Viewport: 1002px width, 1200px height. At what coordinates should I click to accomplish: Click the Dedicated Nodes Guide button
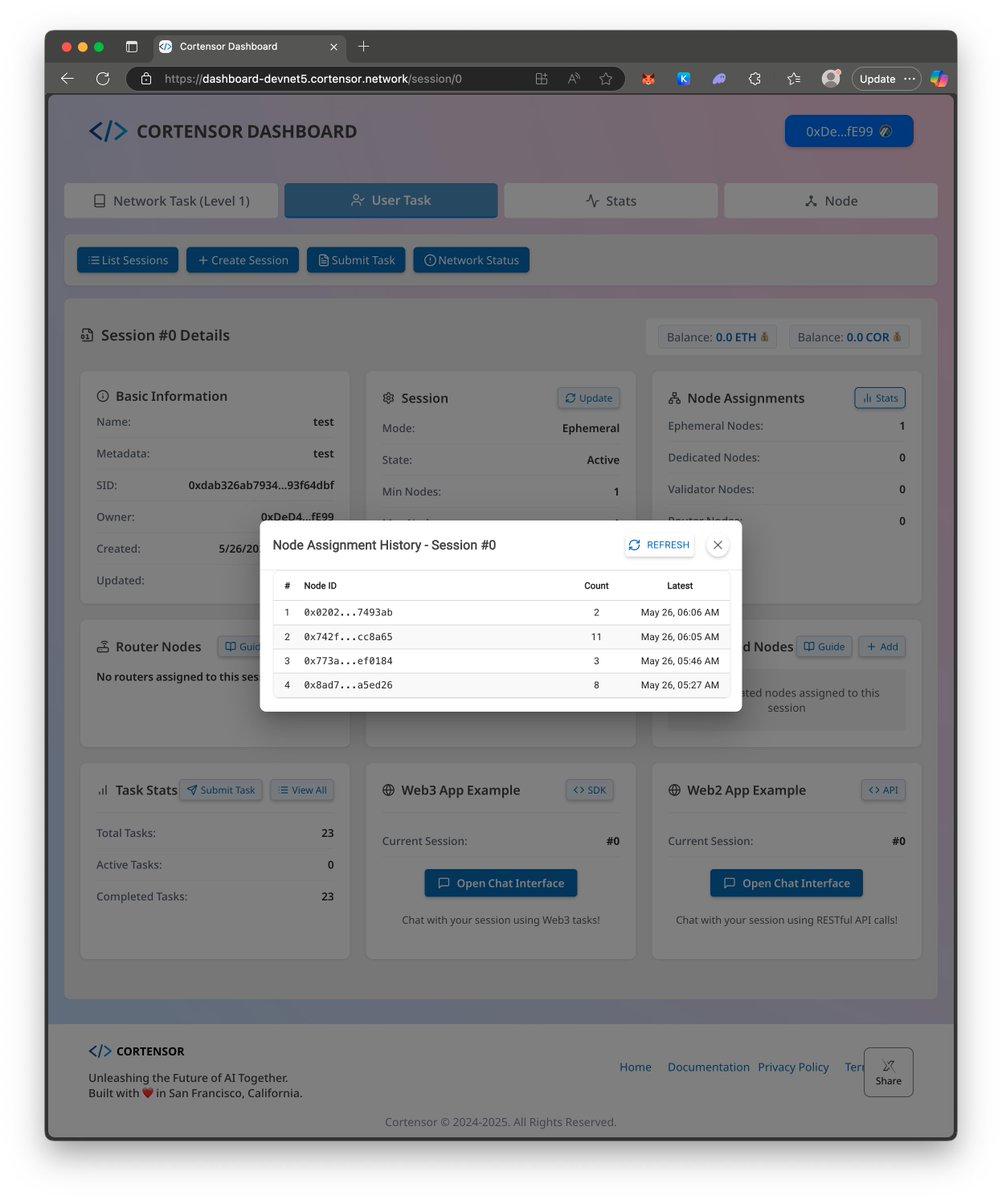(824, 647)
